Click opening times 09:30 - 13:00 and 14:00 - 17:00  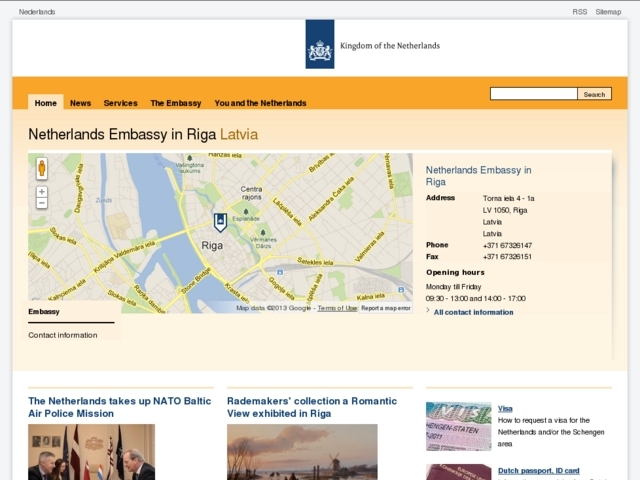476,298
